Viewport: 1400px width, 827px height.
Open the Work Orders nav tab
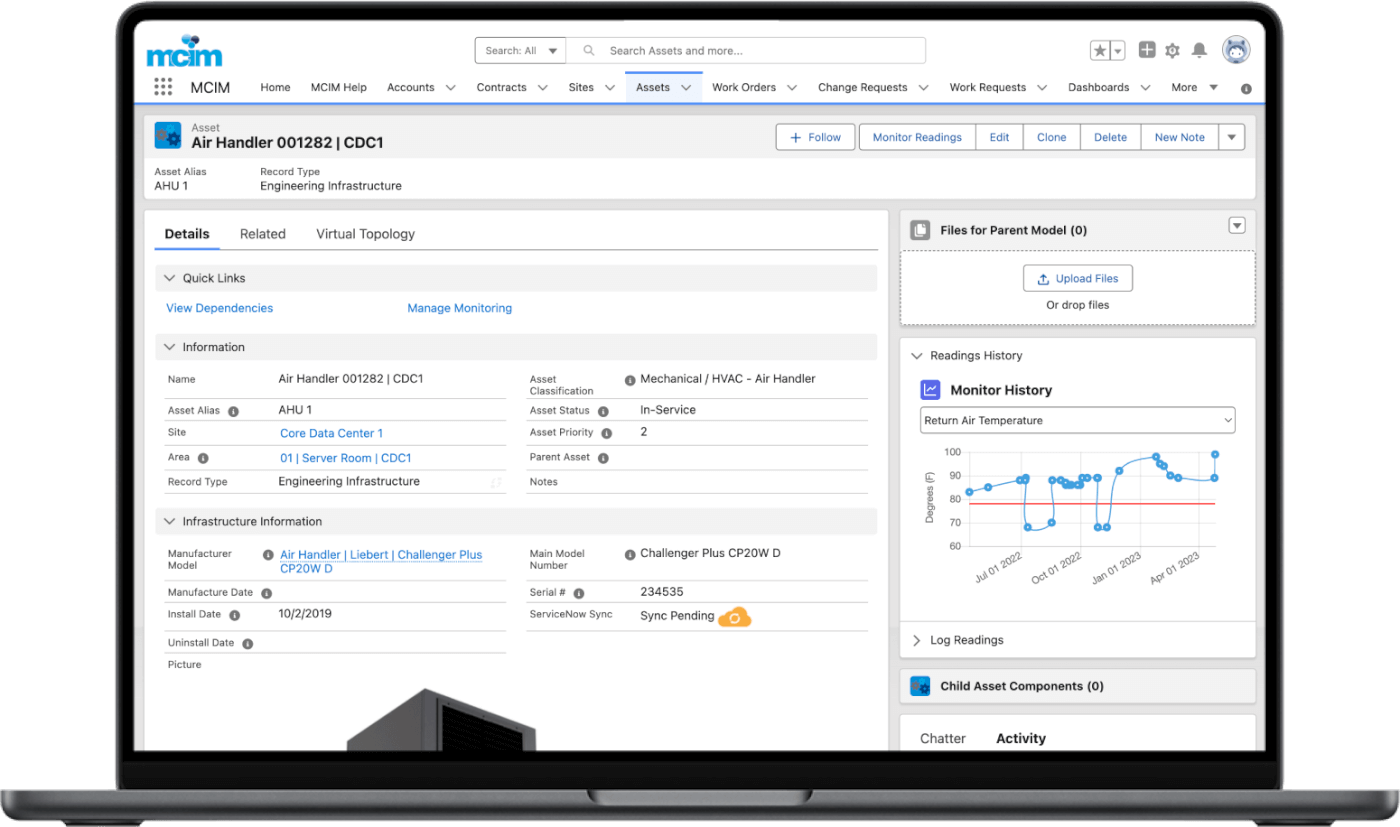[x=744, y=87]
